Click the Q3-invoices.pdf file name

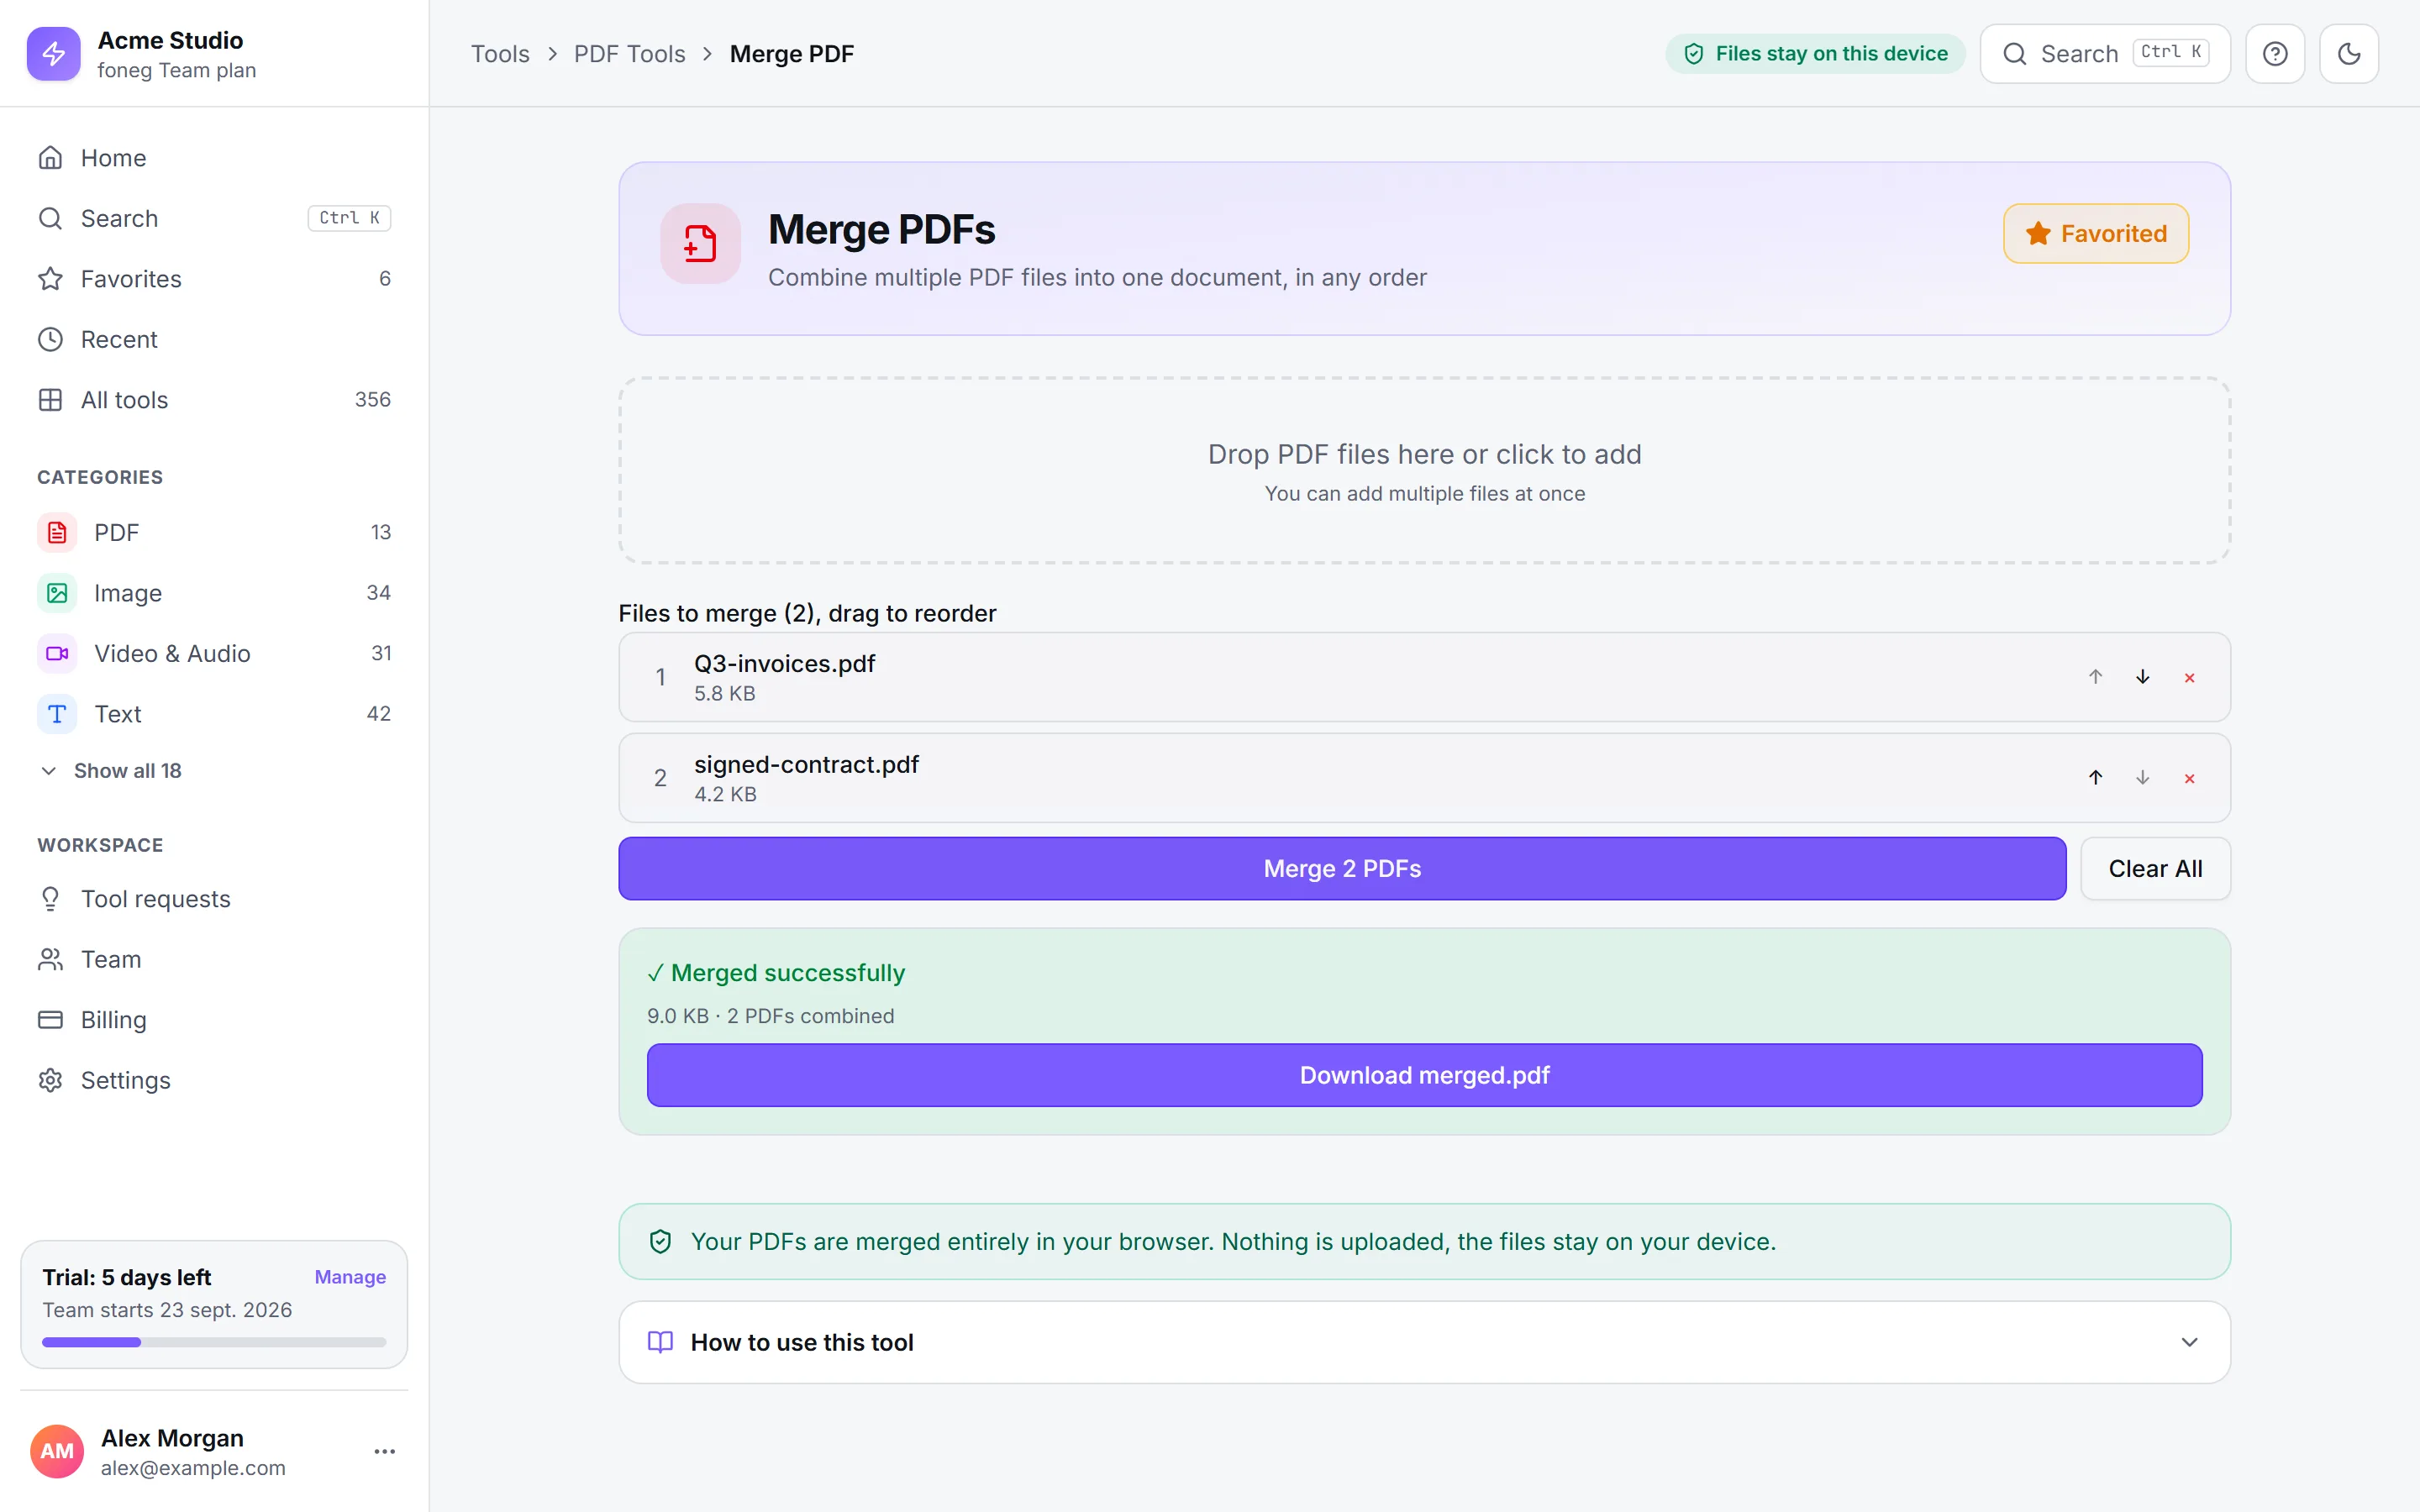click(784, 664)
